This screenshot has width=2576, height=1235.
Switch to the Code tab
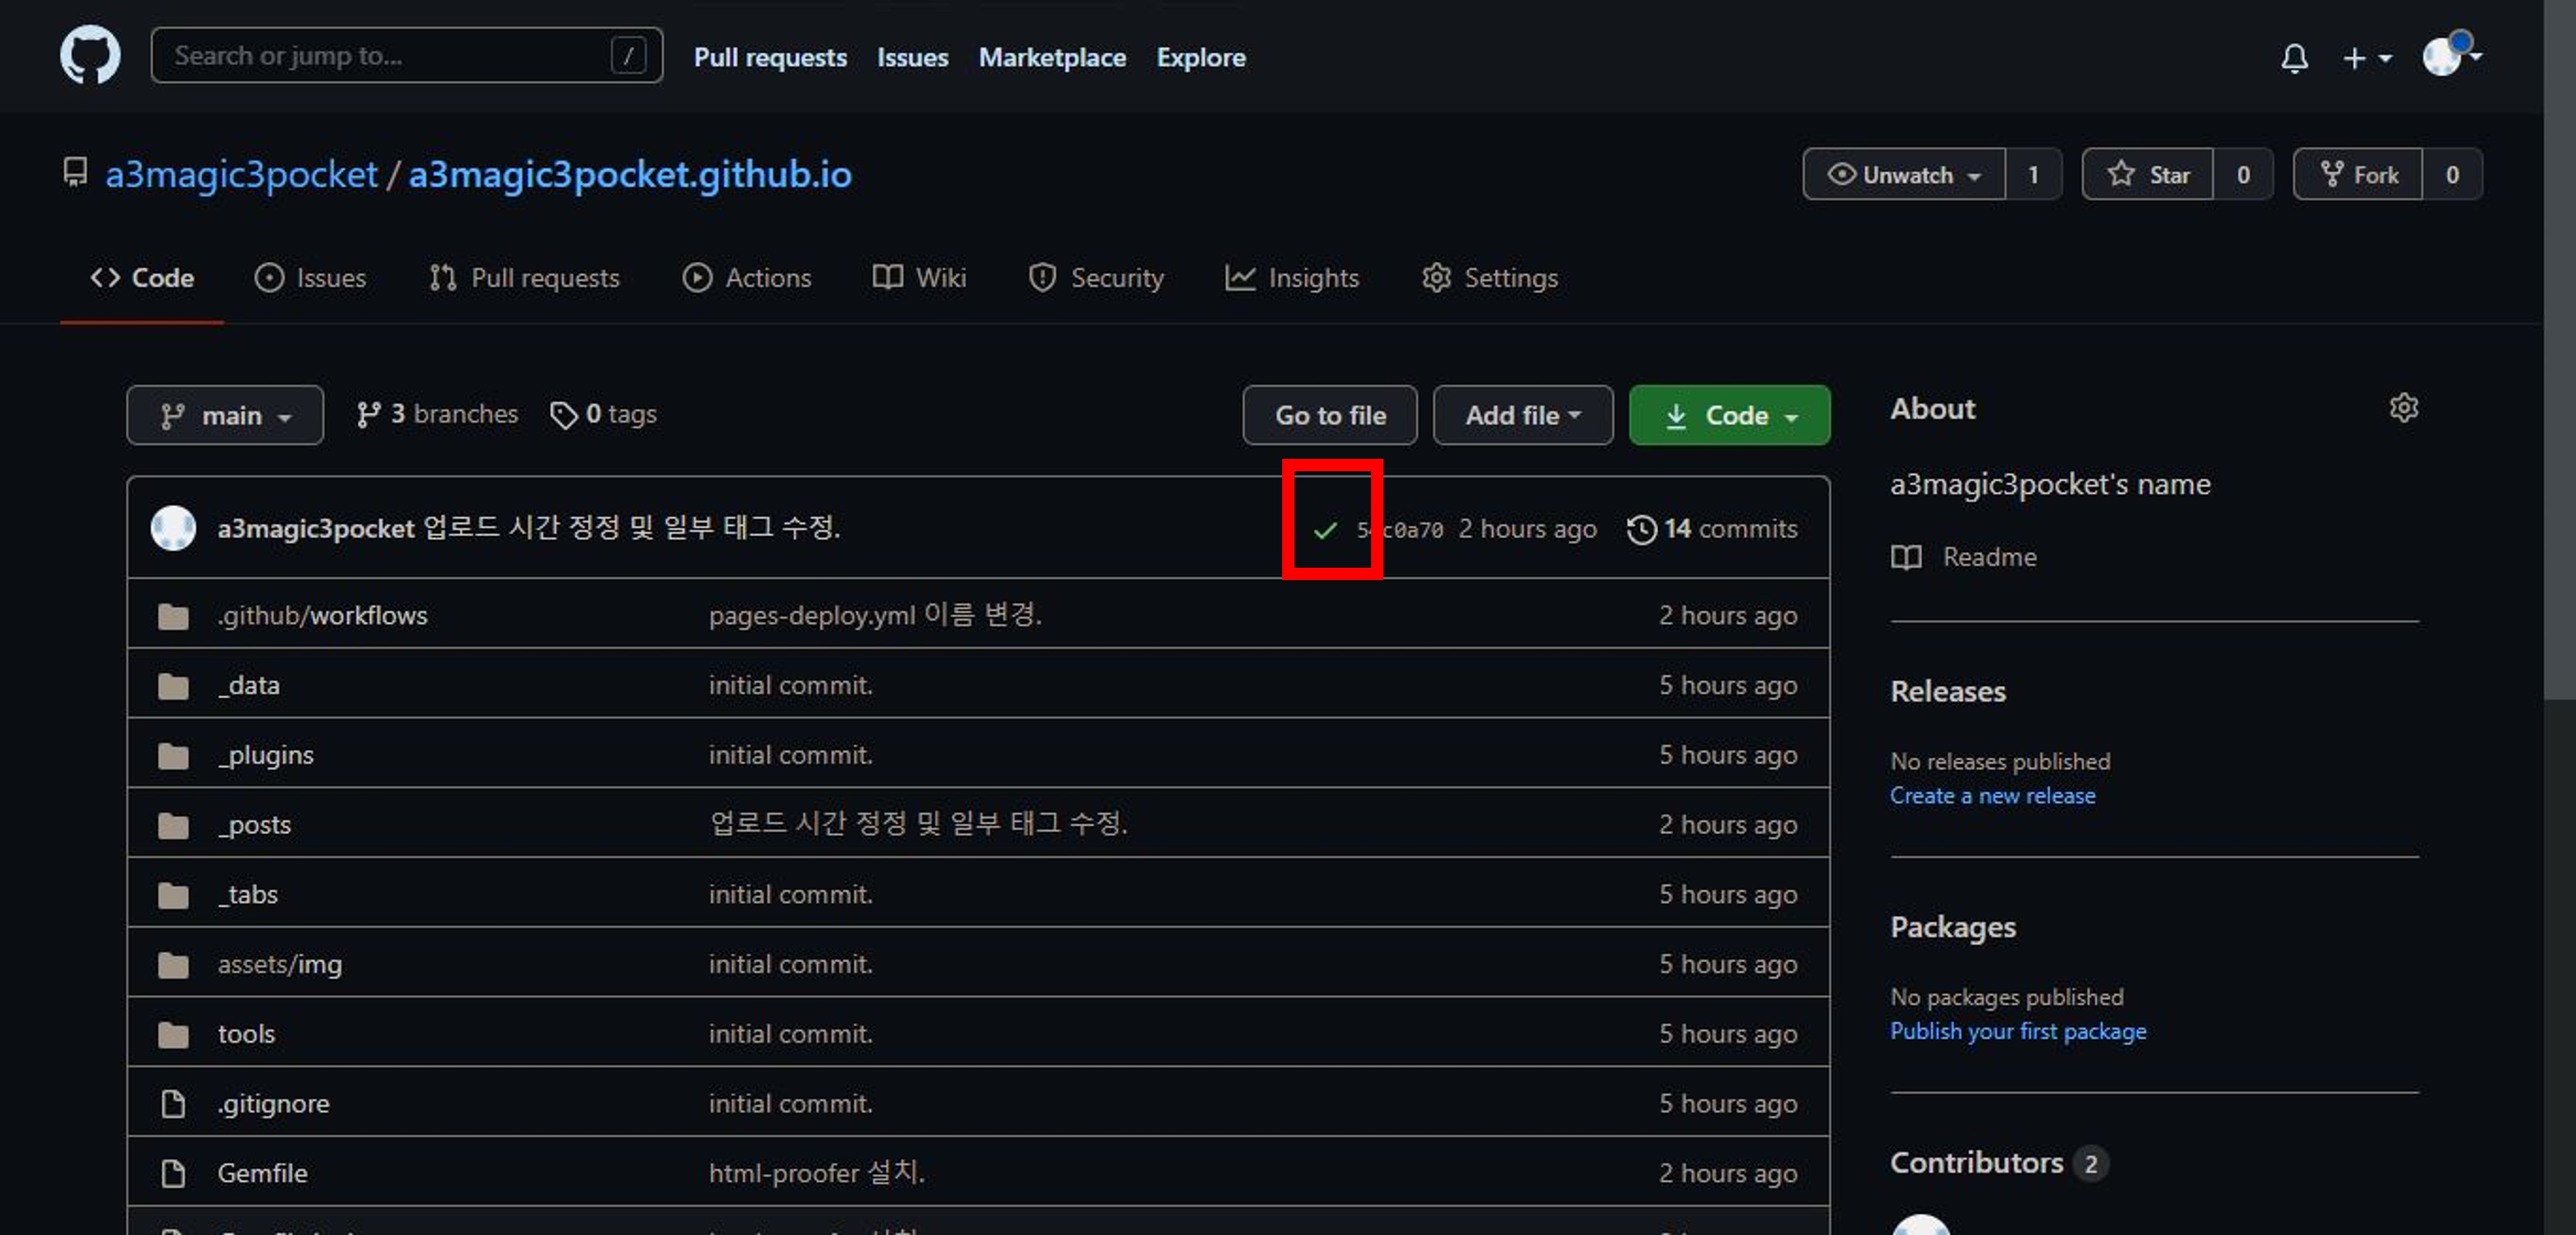(142, 278)
